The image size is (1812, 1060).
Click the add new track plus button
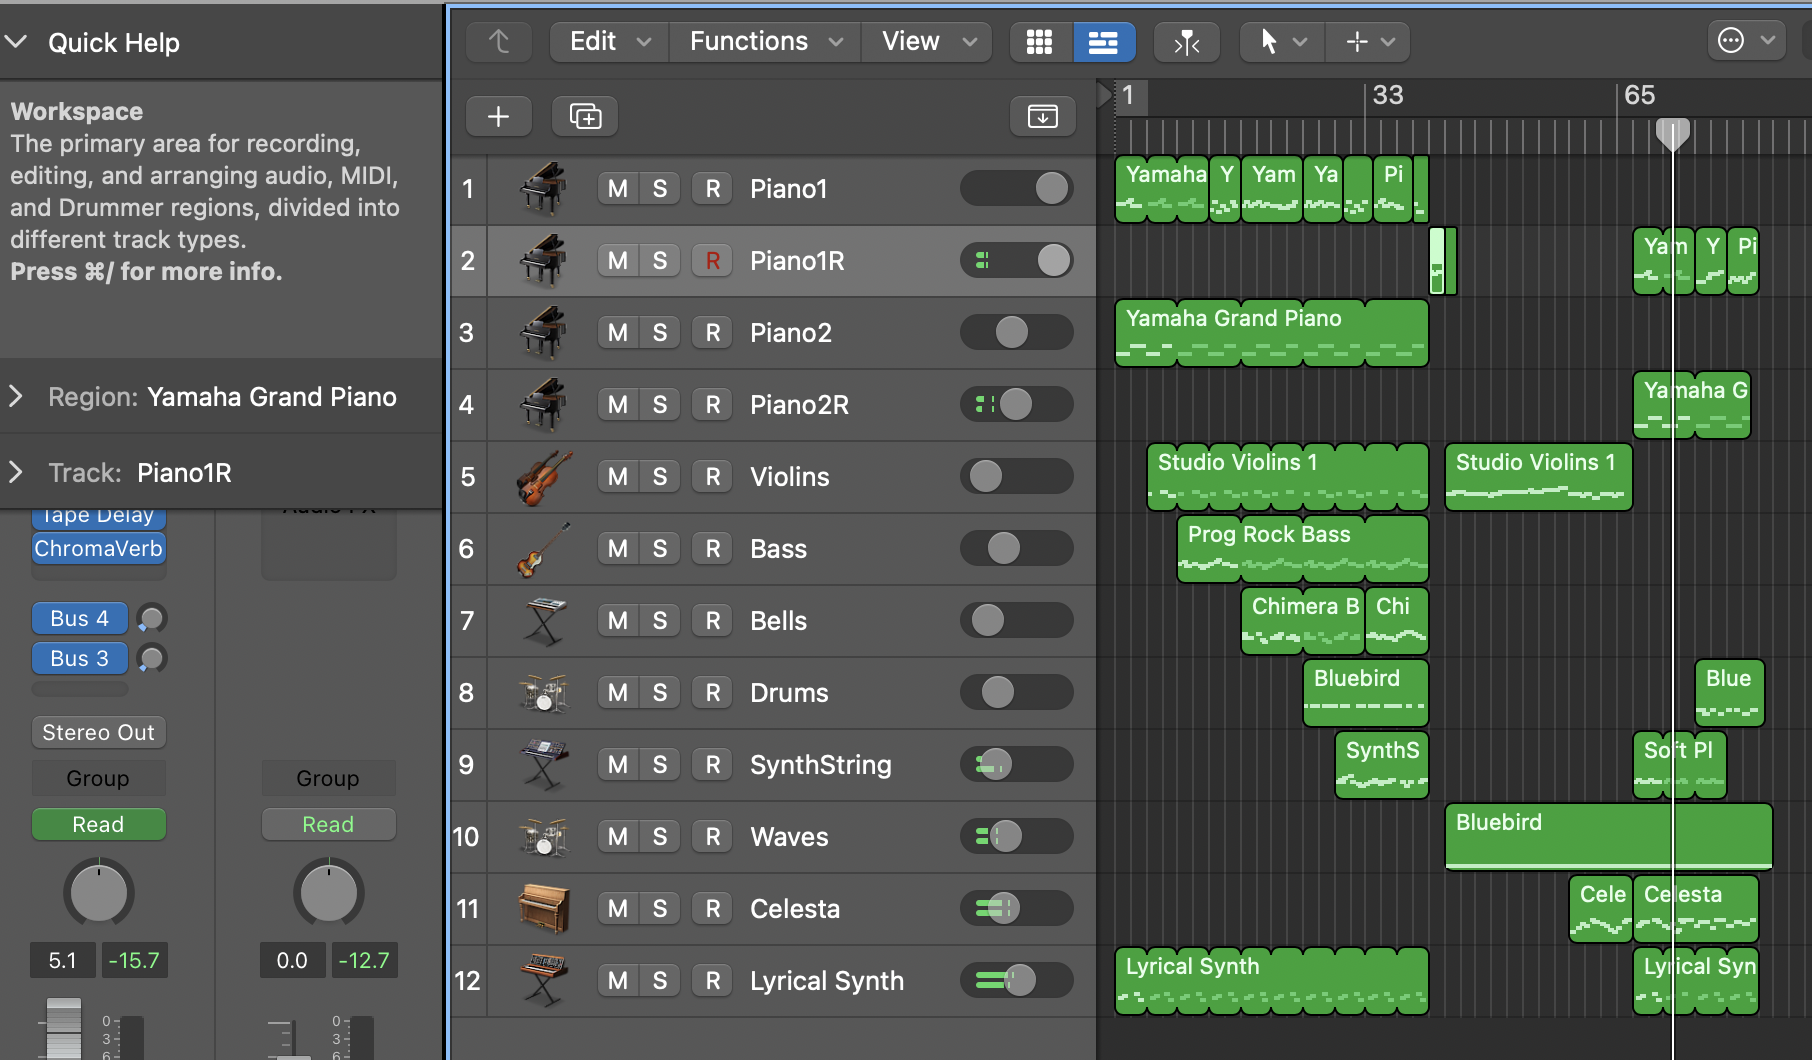(498, 116)
